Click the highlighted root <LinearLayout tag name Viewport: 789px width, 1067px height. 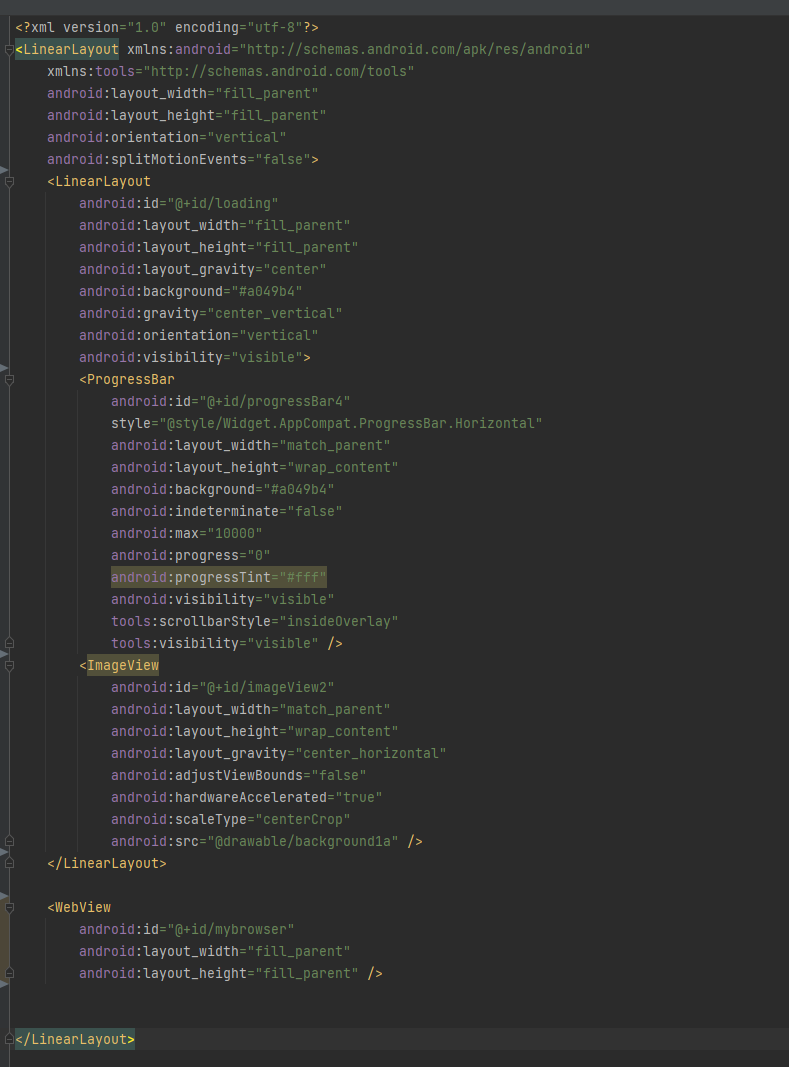[x=71, y=50]
